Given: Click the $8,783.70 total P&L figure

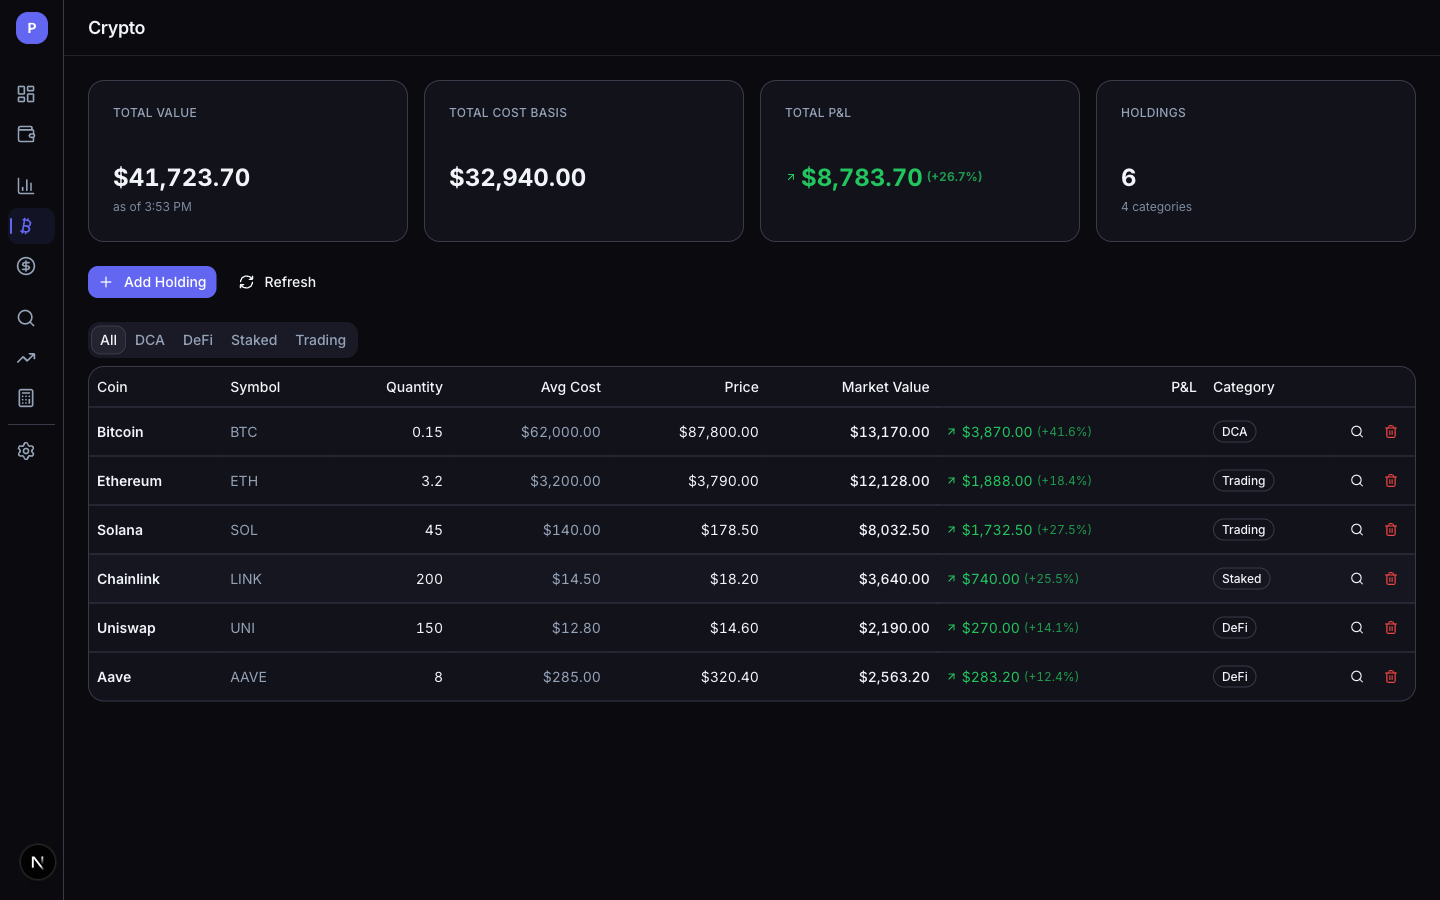Looking at the screenshot, I should pyautogui.click(x=862, y=177).
